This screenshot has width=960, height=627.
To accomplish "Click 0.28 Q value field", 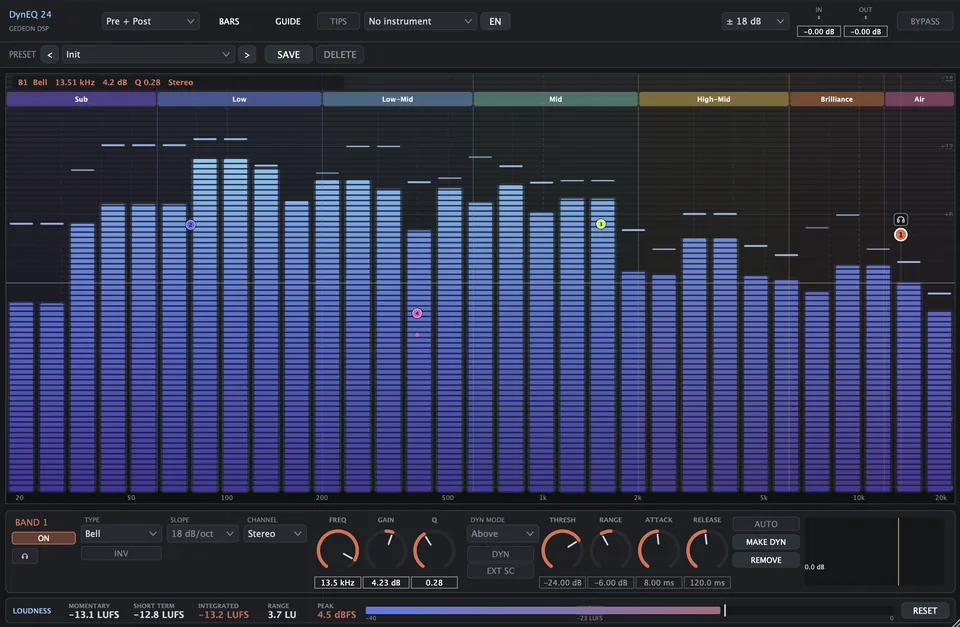I will coord(434,582).
